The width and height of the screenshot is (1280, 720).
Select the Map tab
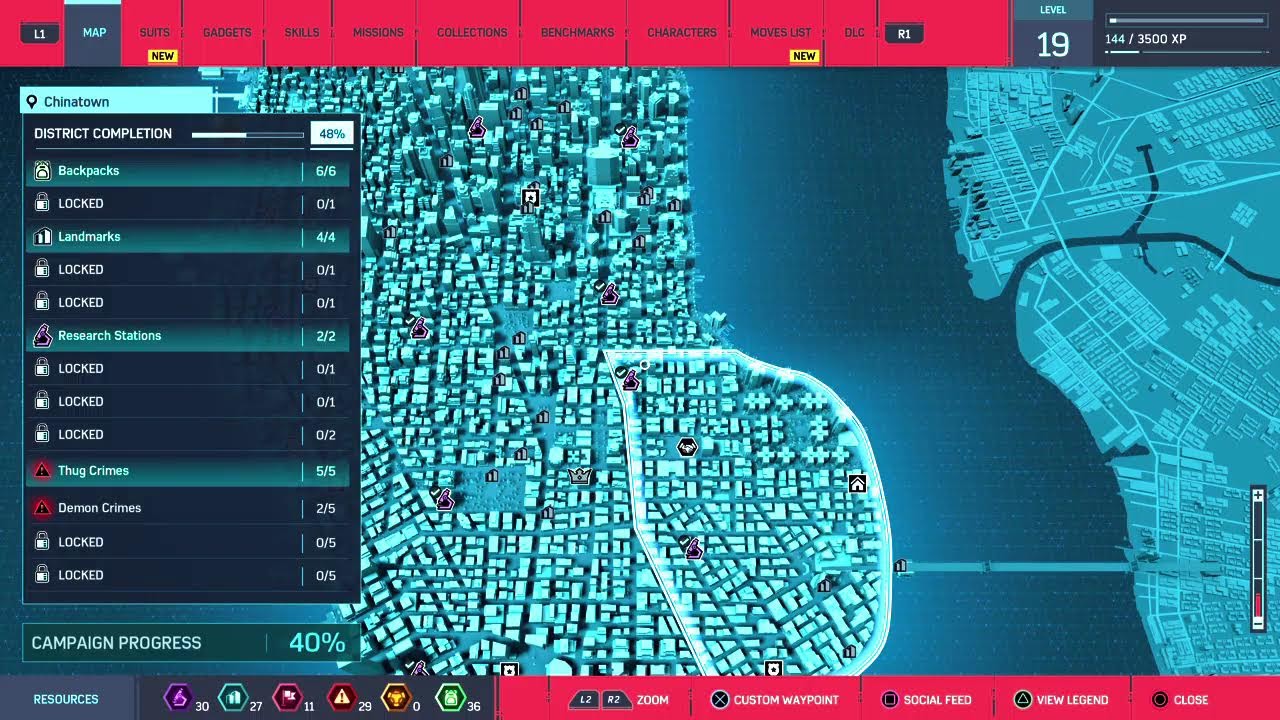94,33
